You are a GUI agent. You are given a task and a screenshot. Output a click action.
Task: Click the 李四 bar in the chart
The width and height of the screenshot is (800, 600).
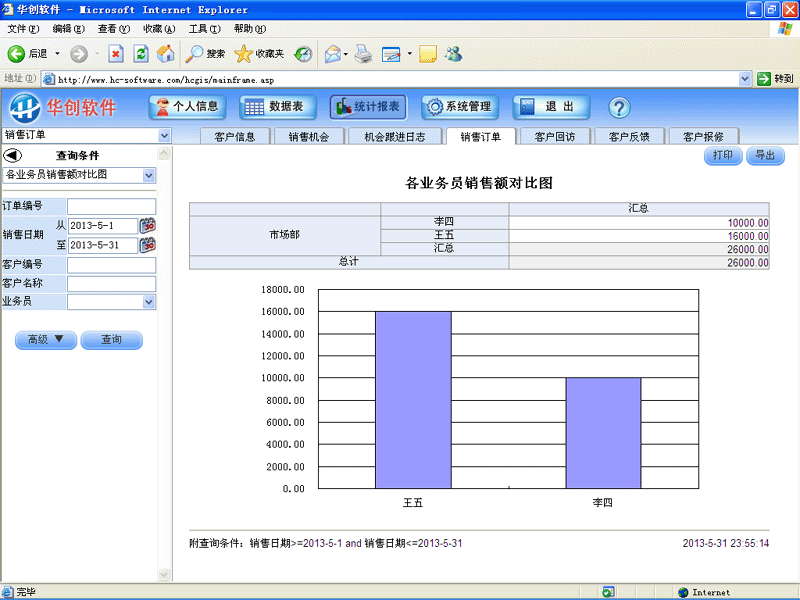click(603, 433)
